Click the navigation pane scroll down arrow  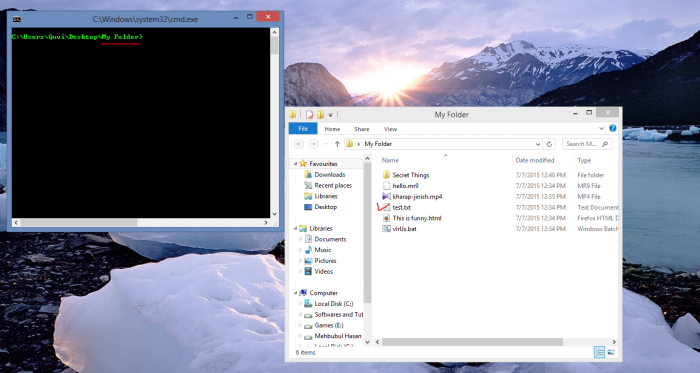[x=367, y=342]
